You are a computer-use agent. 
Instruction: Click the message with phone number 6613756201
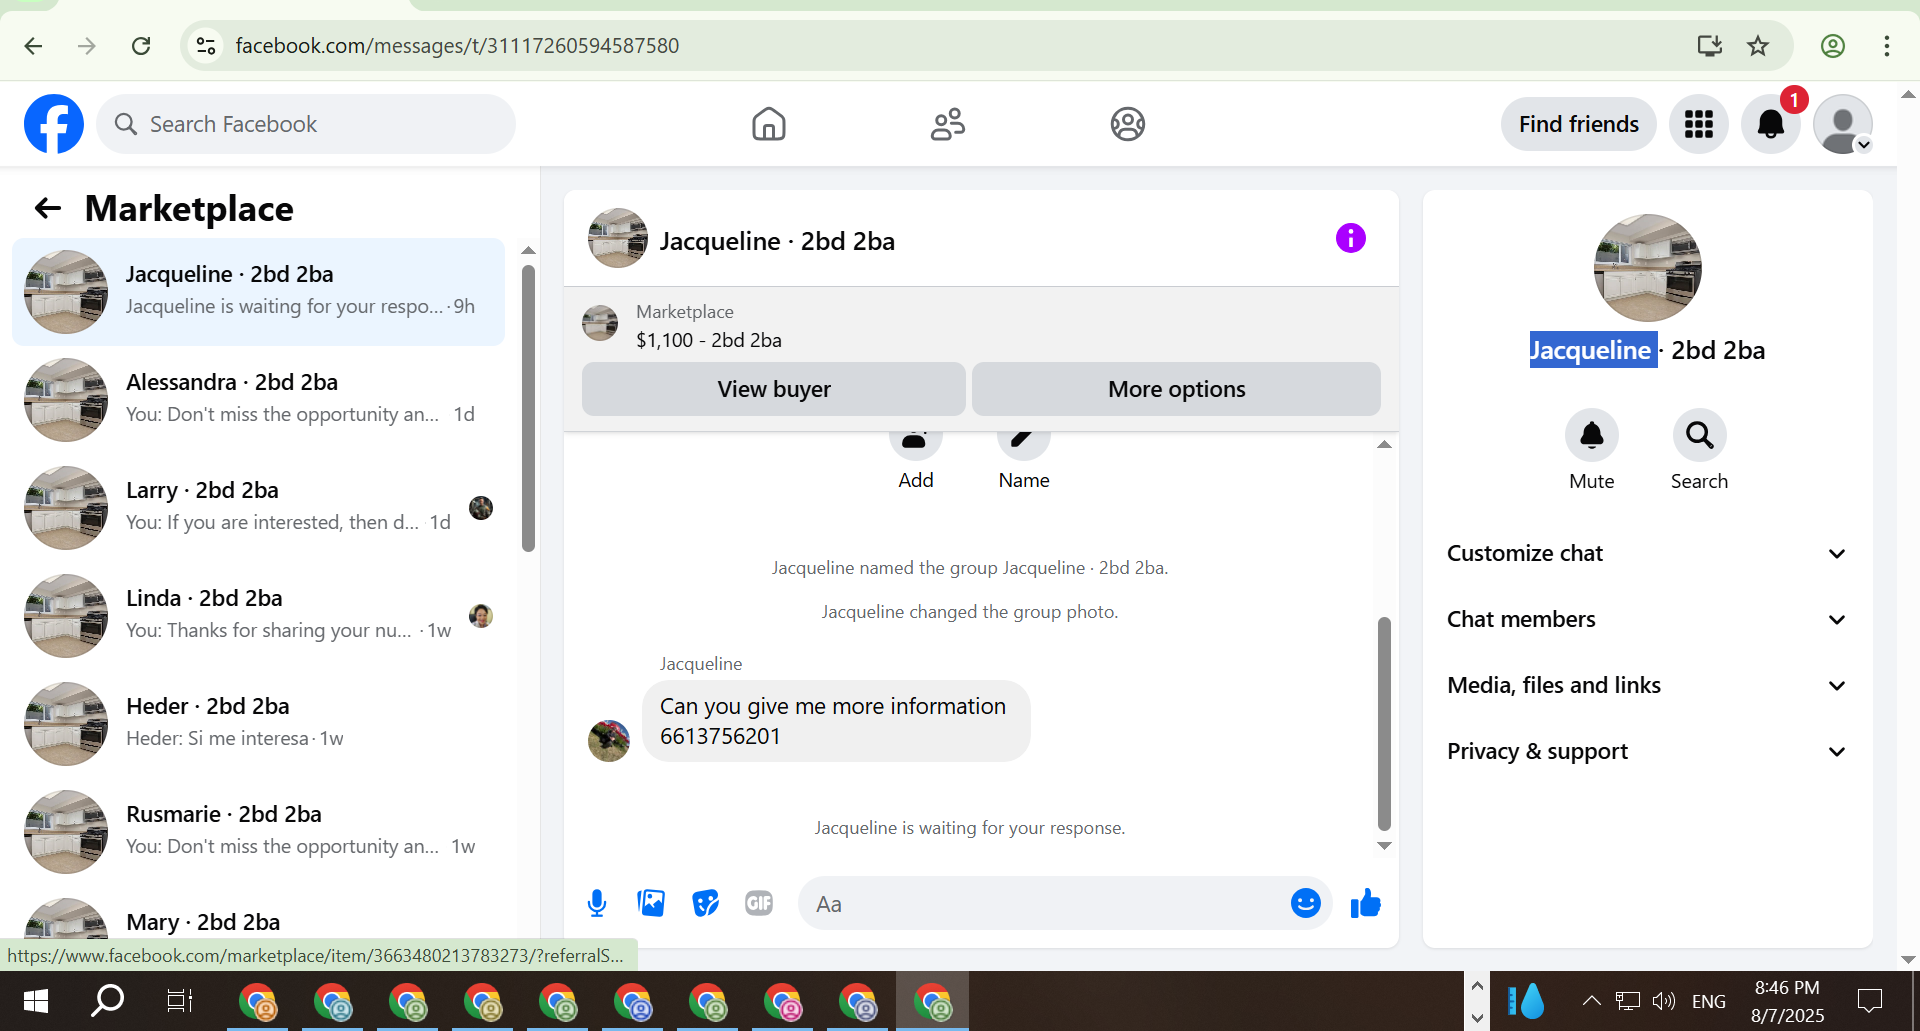tap(836, 721)
